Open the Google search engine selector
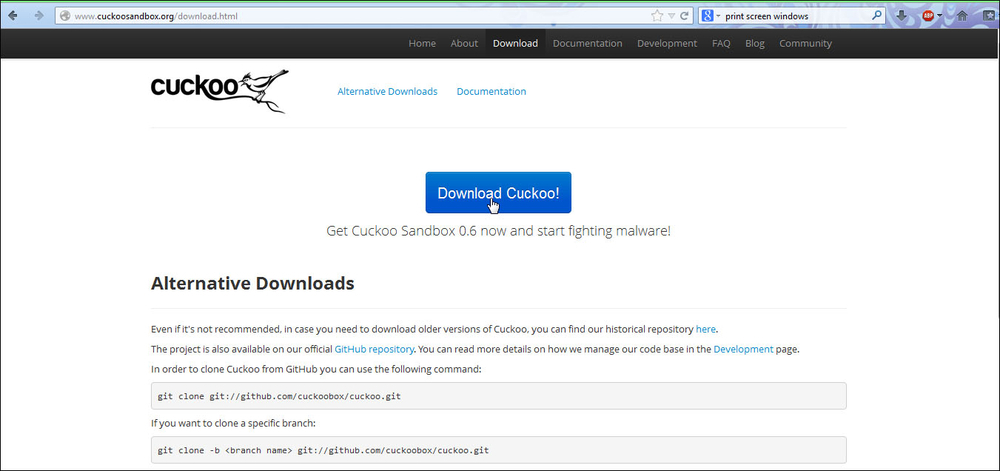1000x471 pixels. (710, 16)
